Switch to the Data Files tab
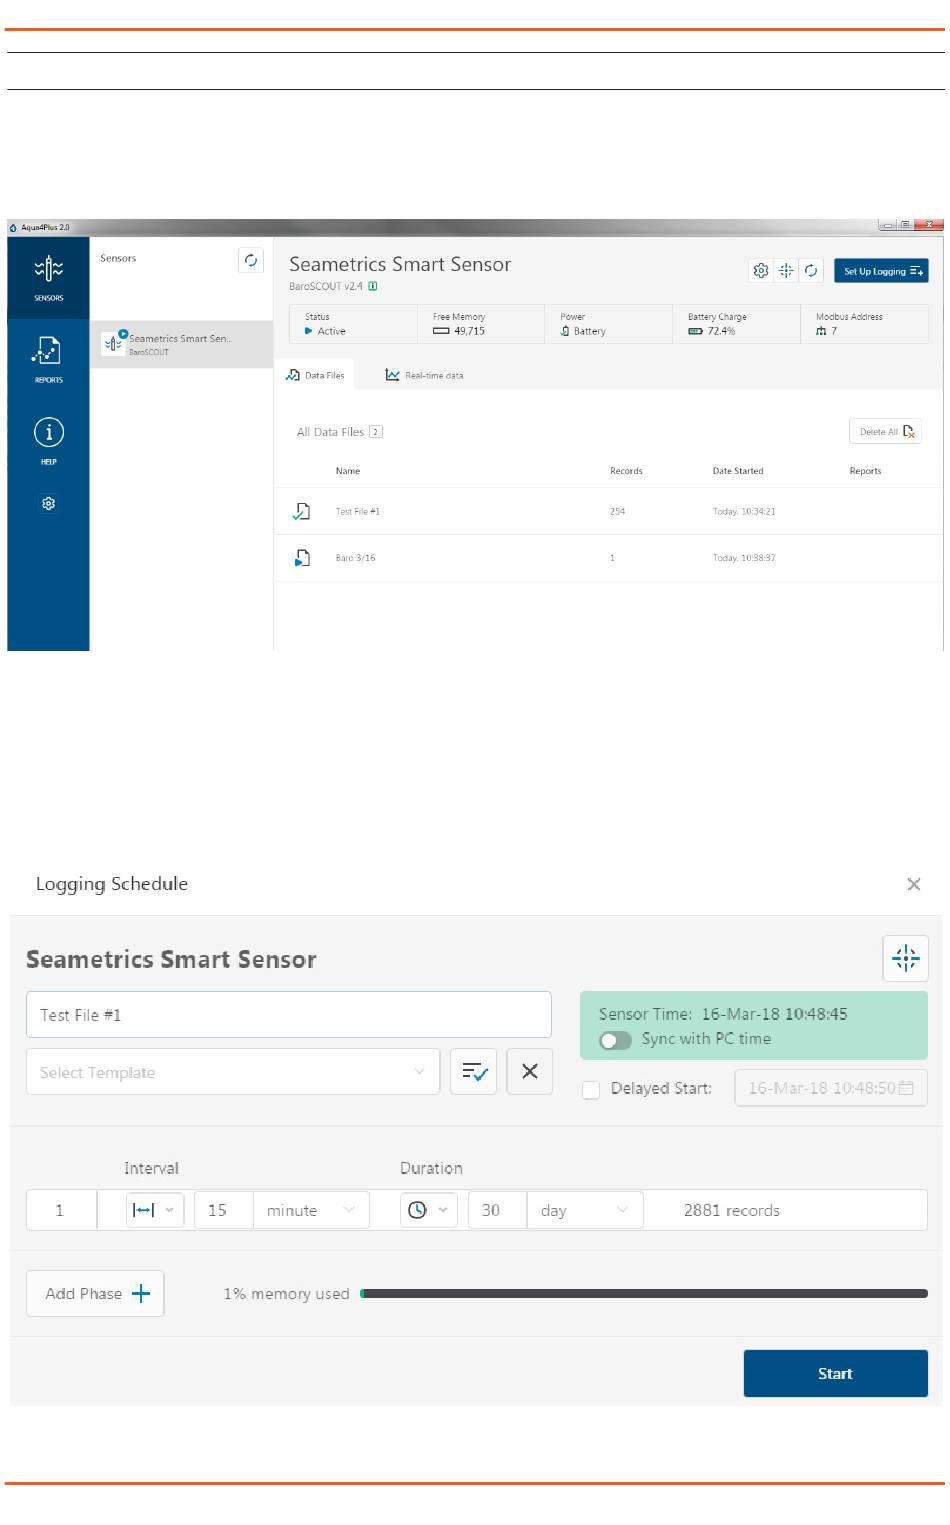 [x=315, y=375]
